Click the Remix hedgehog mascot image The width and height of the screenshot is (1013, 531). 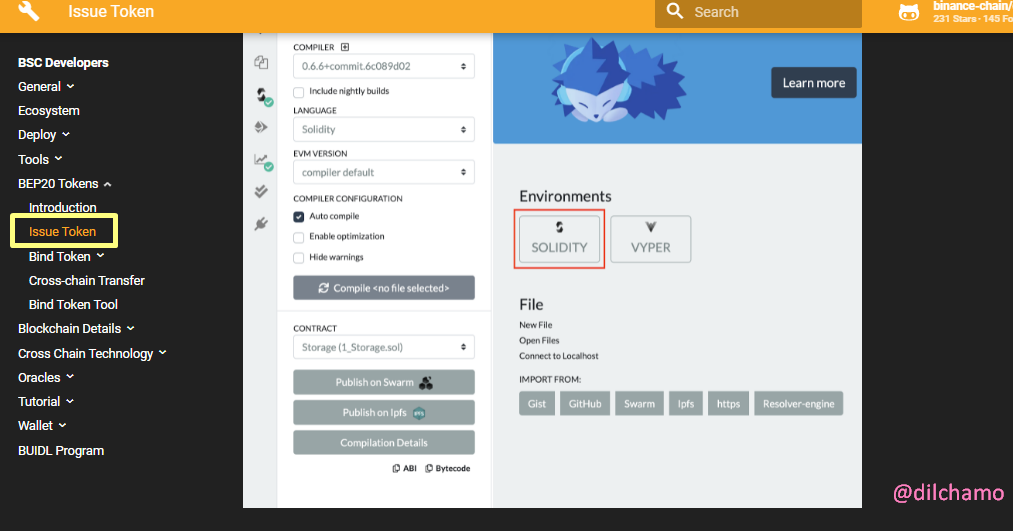(617, 81)
